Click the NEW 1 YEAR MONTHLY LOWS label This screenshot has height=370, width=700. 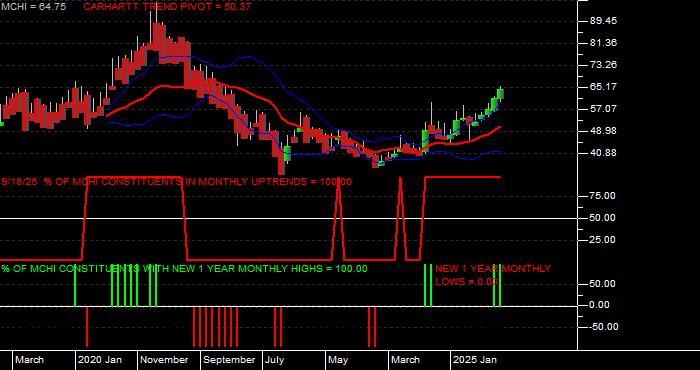click(493, 275)
